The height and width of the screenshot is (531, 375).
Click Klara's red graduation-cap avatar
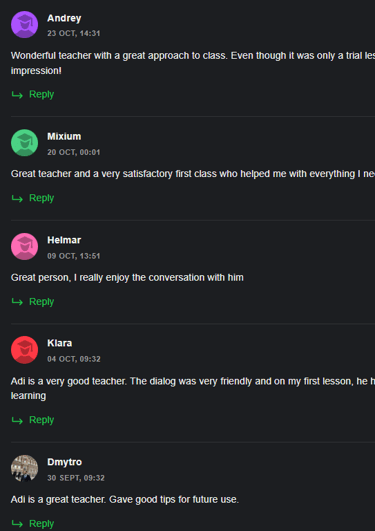24,350
